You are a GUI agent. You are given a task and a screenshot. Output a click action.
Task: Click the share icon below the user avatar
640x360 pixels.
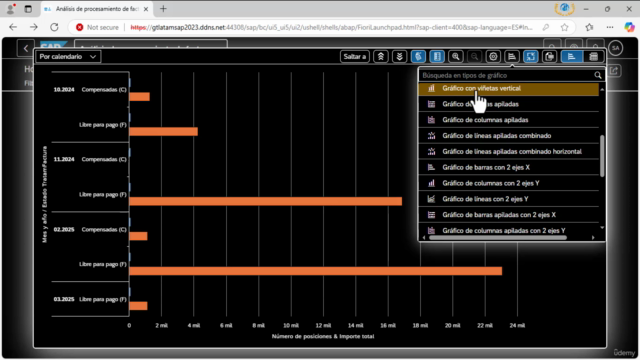click(614, 71)
